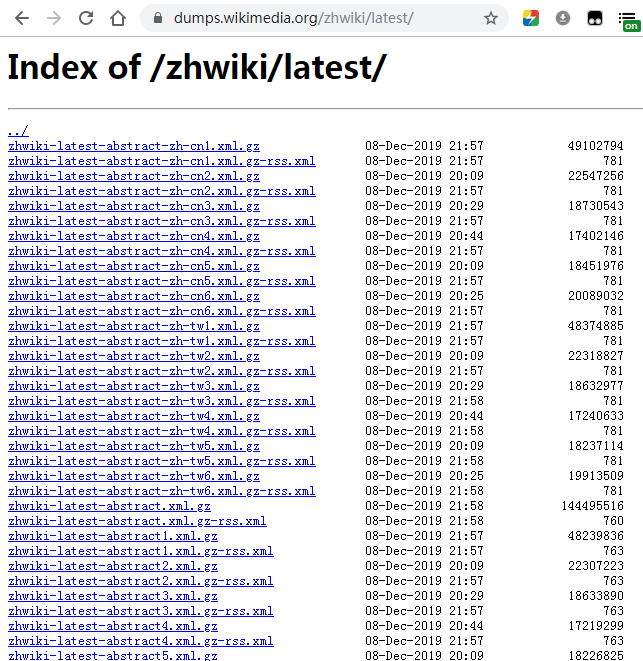Download zhwiki-latest-abstract4.xml.gz
Viewport: 643px width, 661px height.
tap(113, 626)
